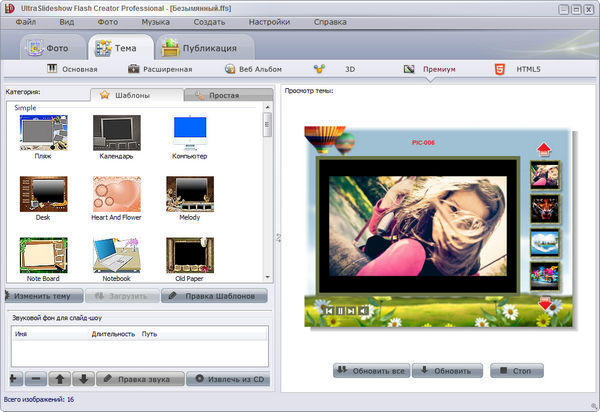Click the Изменить тему button
600x412 pixels.
click(x=44, y=296)
